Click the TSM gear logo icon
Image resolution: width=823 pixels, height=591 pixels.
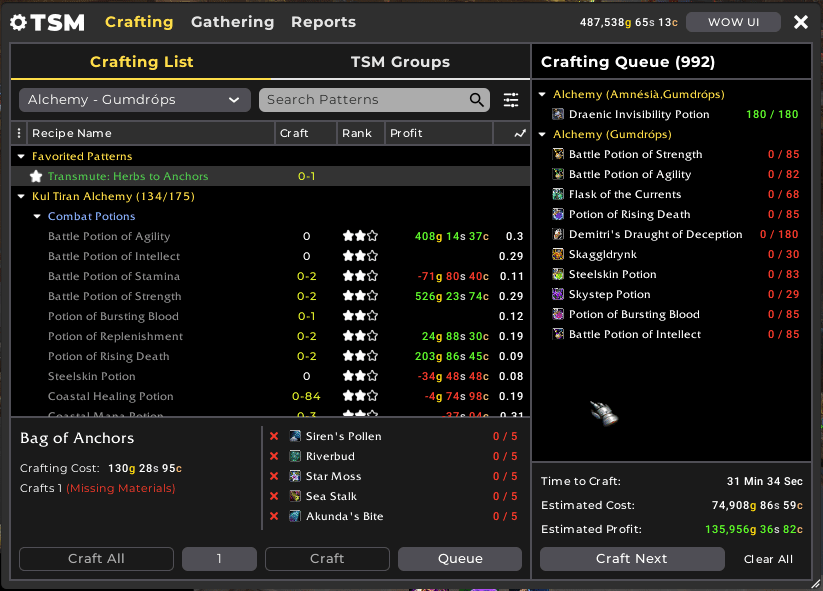[18, 22]
